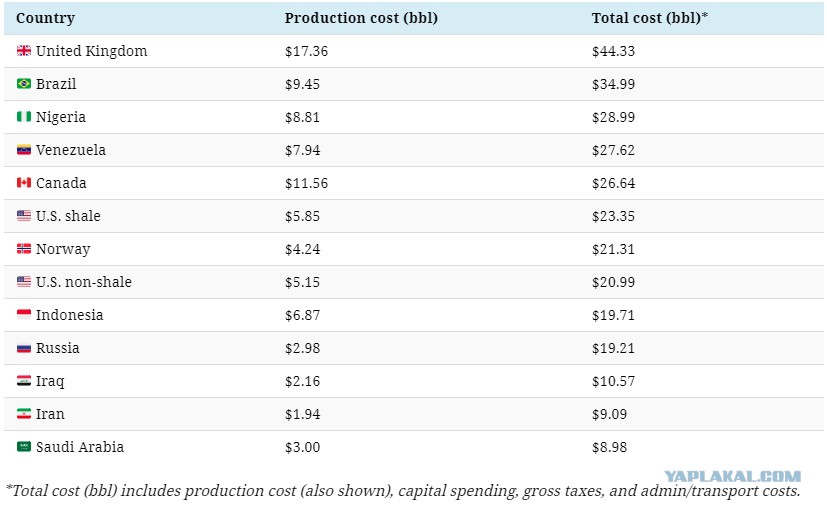Click the Canada flag icon
Viewport: 827px width, 506px height.
[x=24, y=183]
